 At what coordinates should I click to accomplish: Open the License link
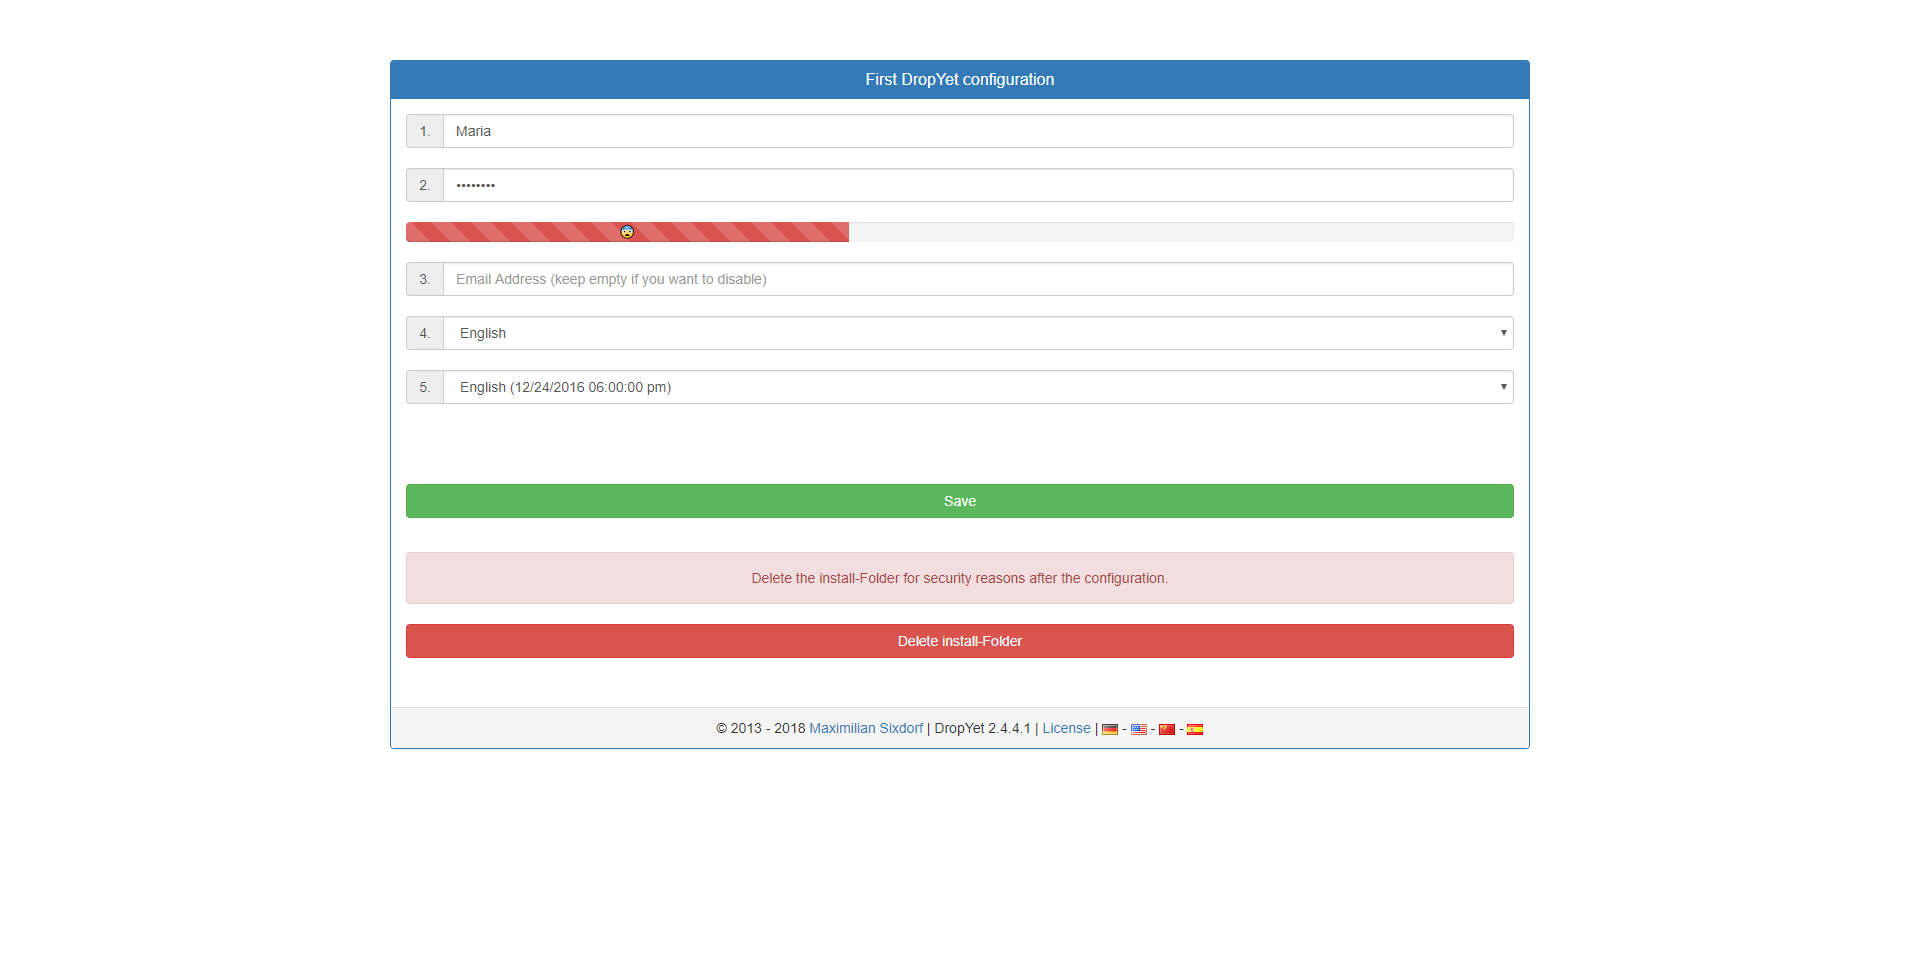pyautogui.click(x=1066, y=728)
